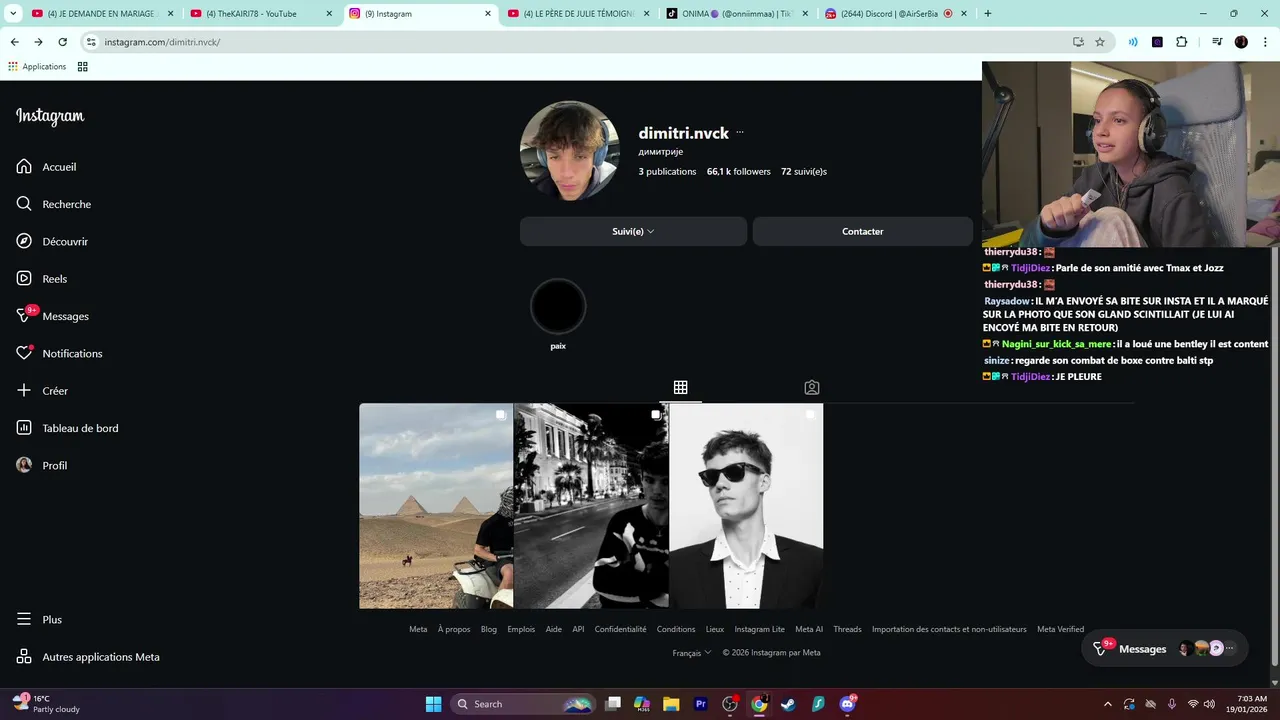The height and width of the screenshot is (720, 1280).
Task: Go forward in browser history
Action: 38,42
